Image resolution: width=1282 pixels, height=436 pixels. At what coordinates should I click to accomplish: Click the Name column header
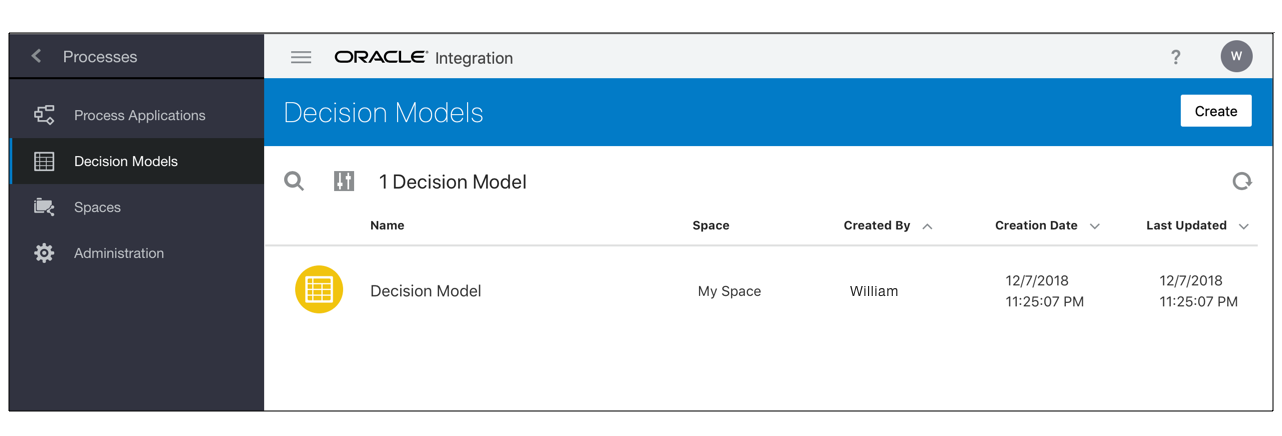tap(387, 226)
